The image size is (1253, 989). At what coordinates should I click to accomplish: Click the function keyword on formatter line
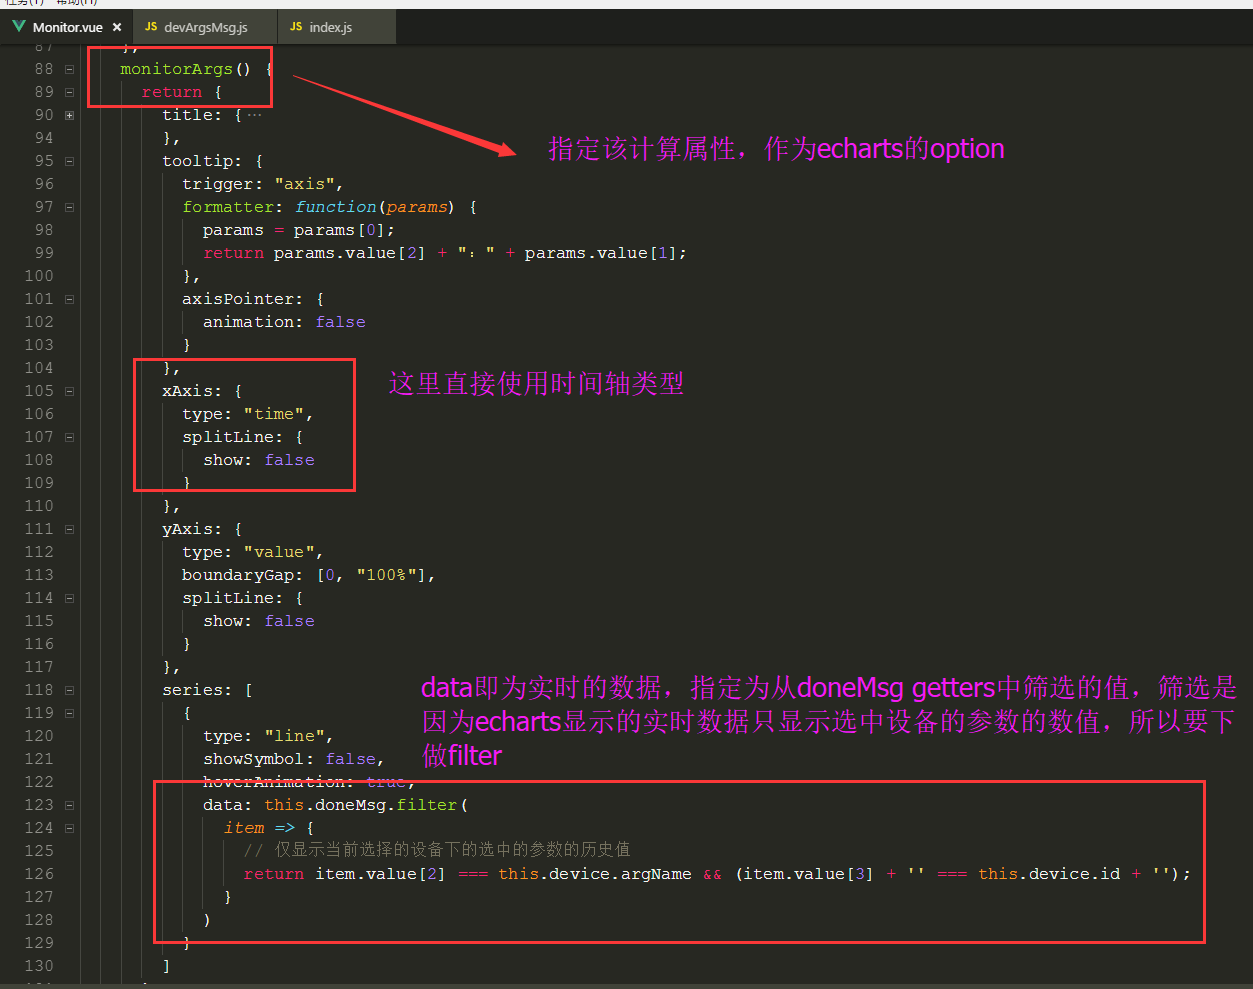[x=336, y=207]
